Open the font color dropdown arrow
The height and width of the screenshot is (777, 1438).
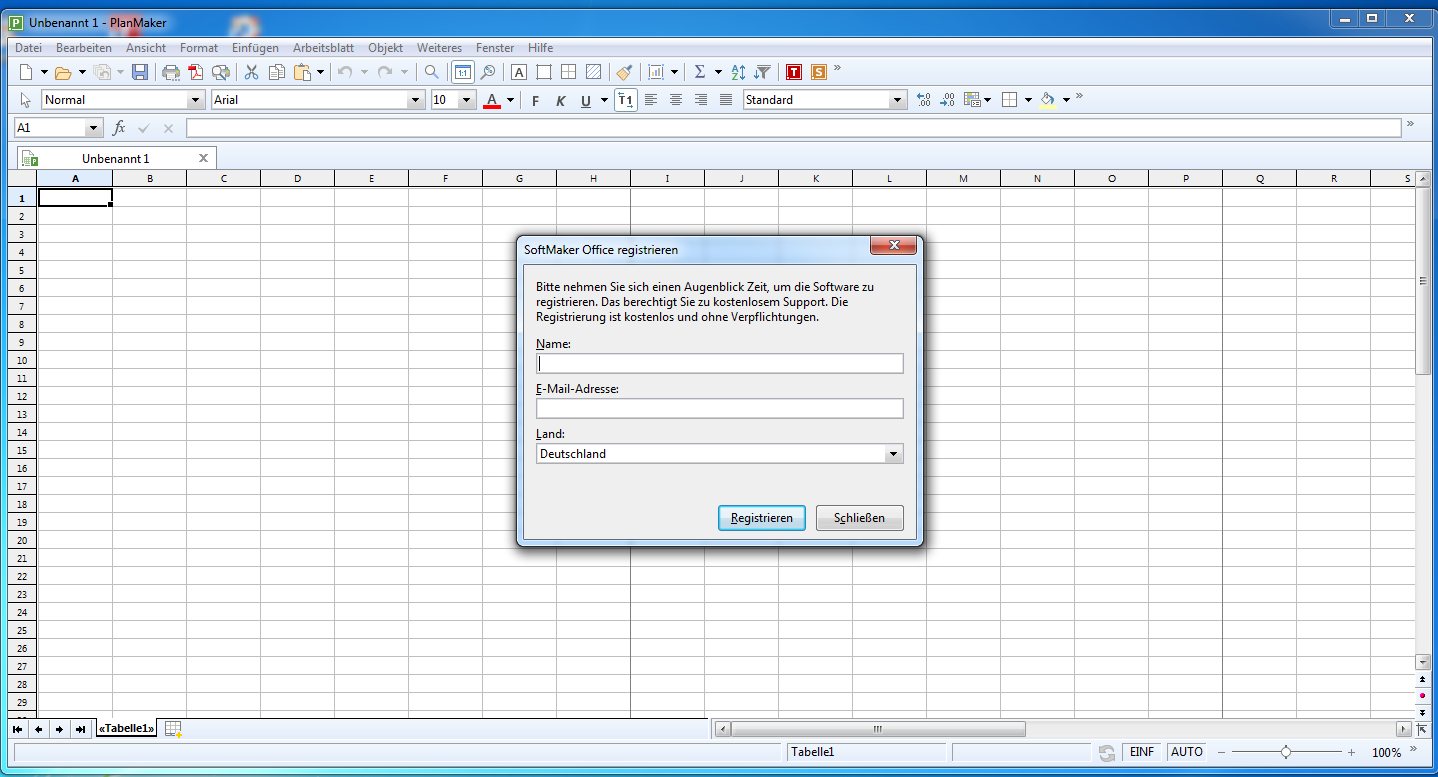point(510,100)
